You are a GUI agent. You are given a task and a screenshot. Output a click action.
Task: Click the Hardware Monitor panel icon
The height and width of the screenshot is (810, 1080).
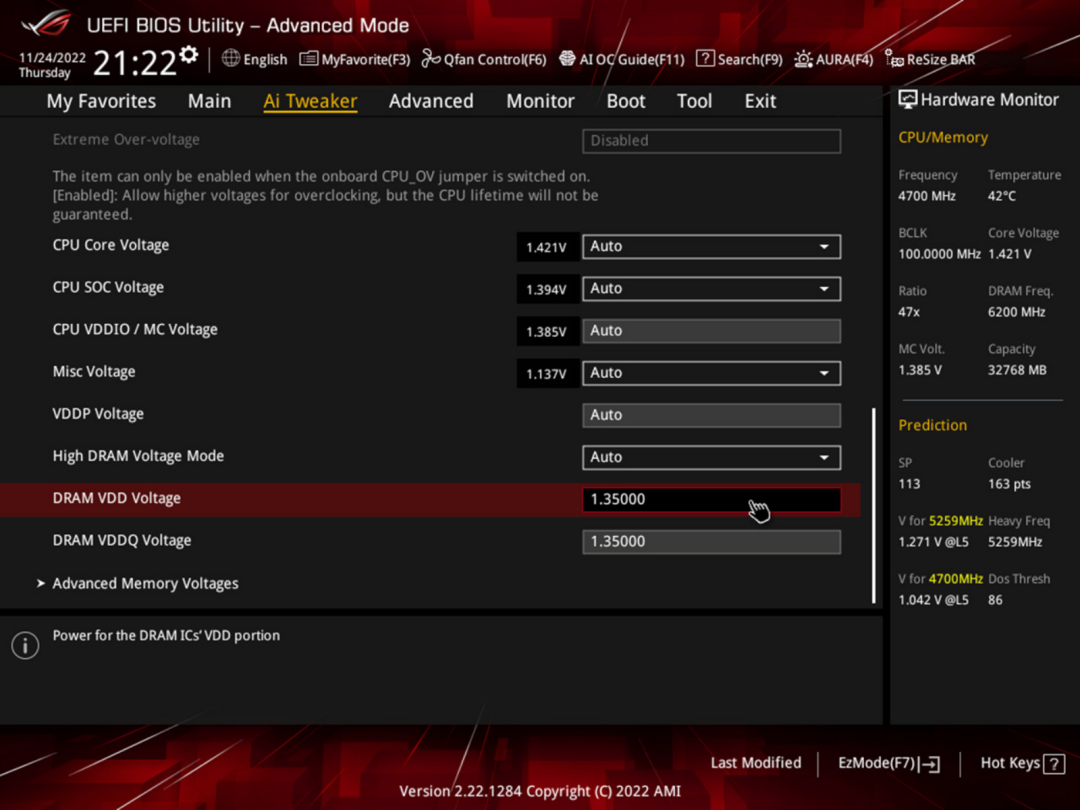[908, 100]
